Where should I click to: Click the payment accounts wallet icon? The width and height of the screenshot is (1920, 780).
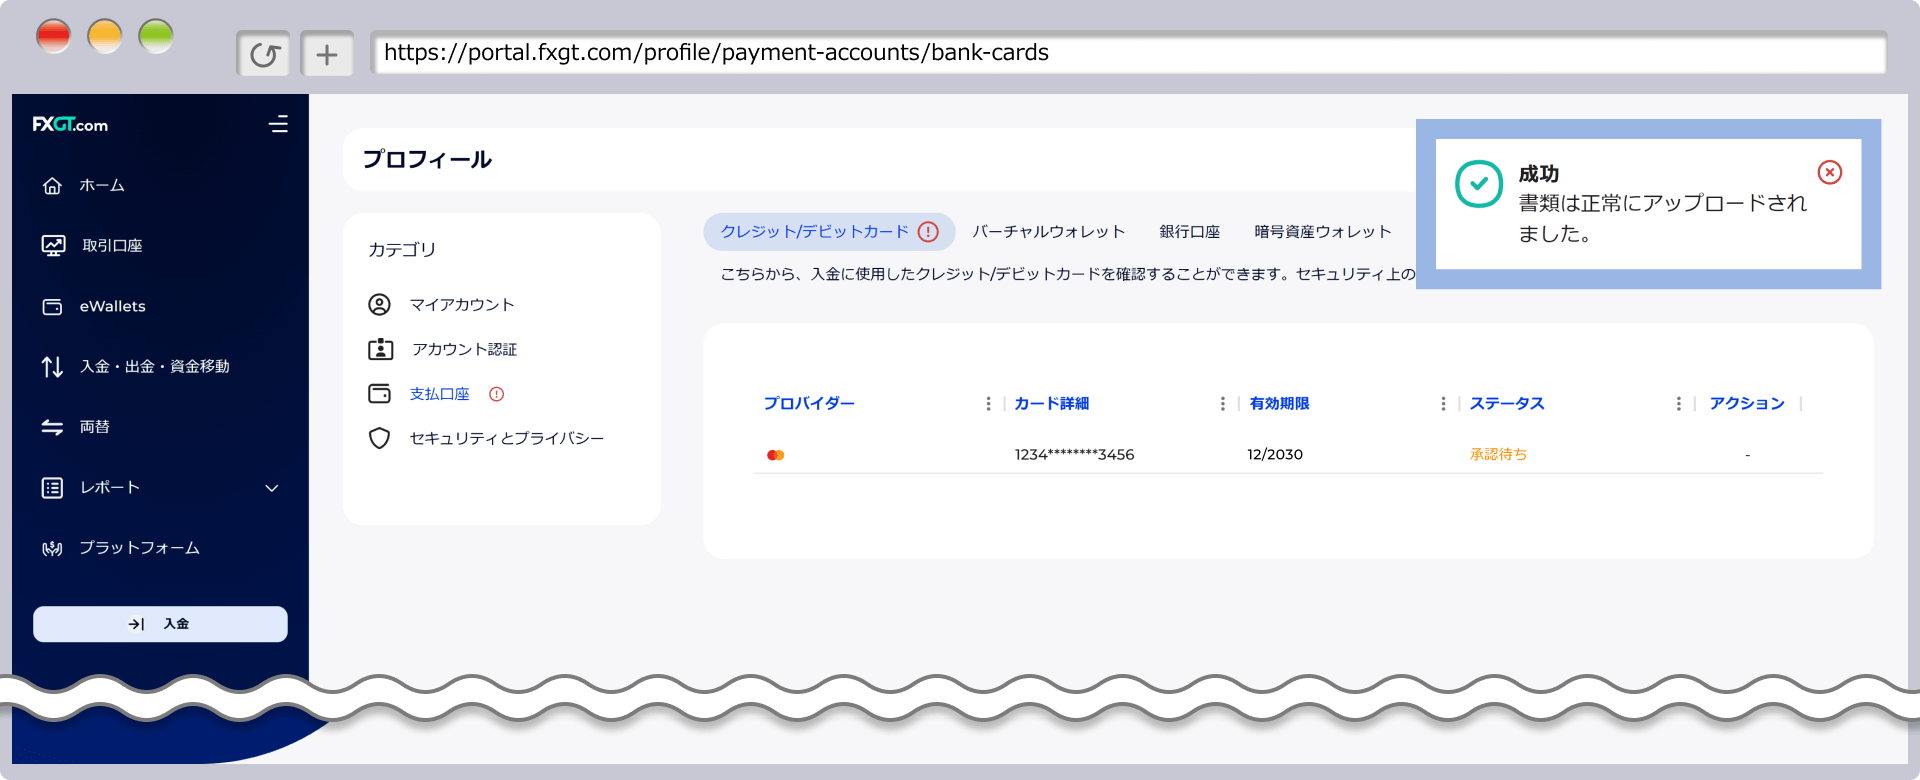(x=379, y=394)
